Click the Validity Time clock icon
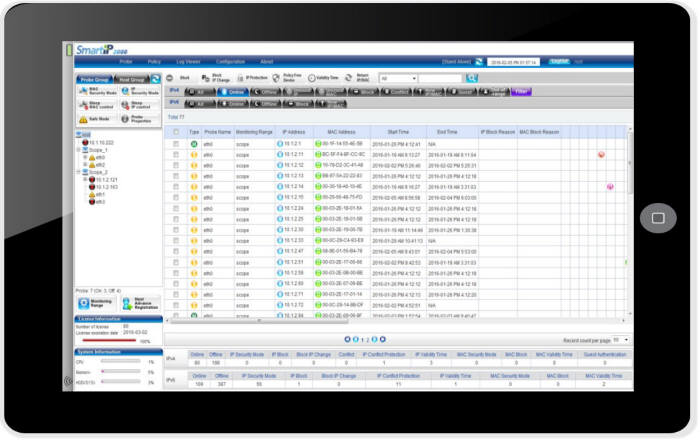The image size is (700, 441). [312, 78]
